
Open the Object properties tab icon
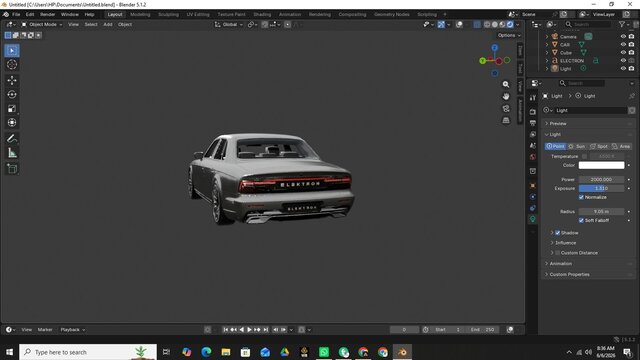coord(533,185)
